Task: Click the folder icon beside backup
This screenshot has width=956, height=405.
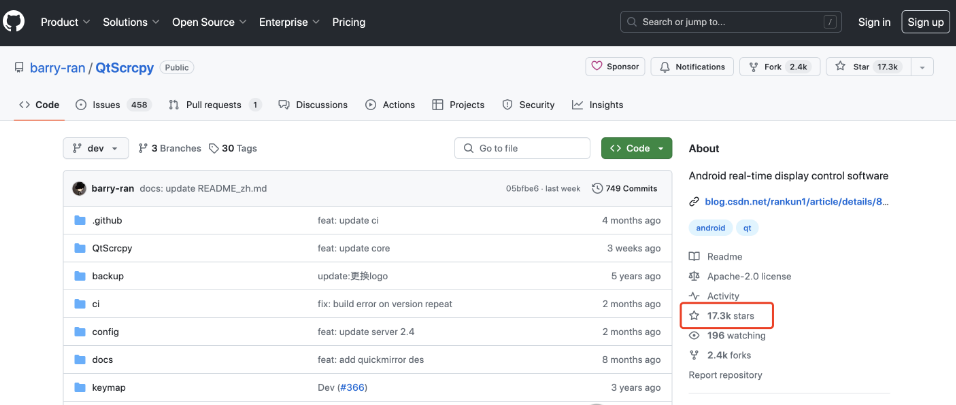Action: tap(80, 276)
